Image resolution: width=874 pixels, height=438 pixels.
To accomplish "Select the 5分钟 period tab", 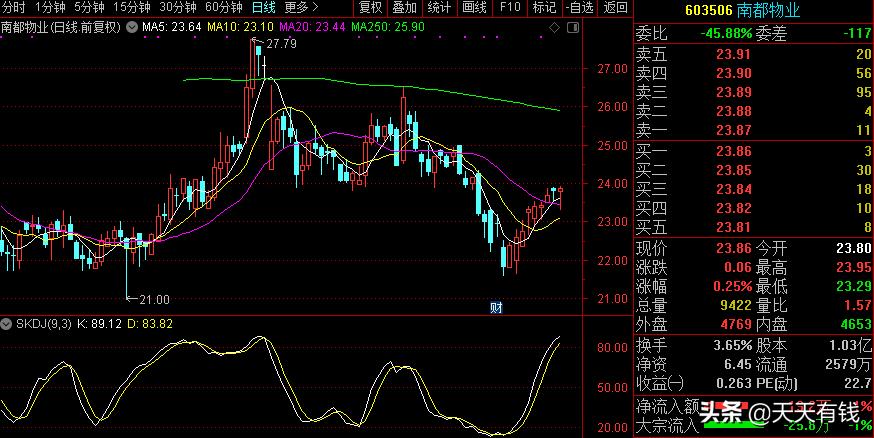I will coord(89,8).
